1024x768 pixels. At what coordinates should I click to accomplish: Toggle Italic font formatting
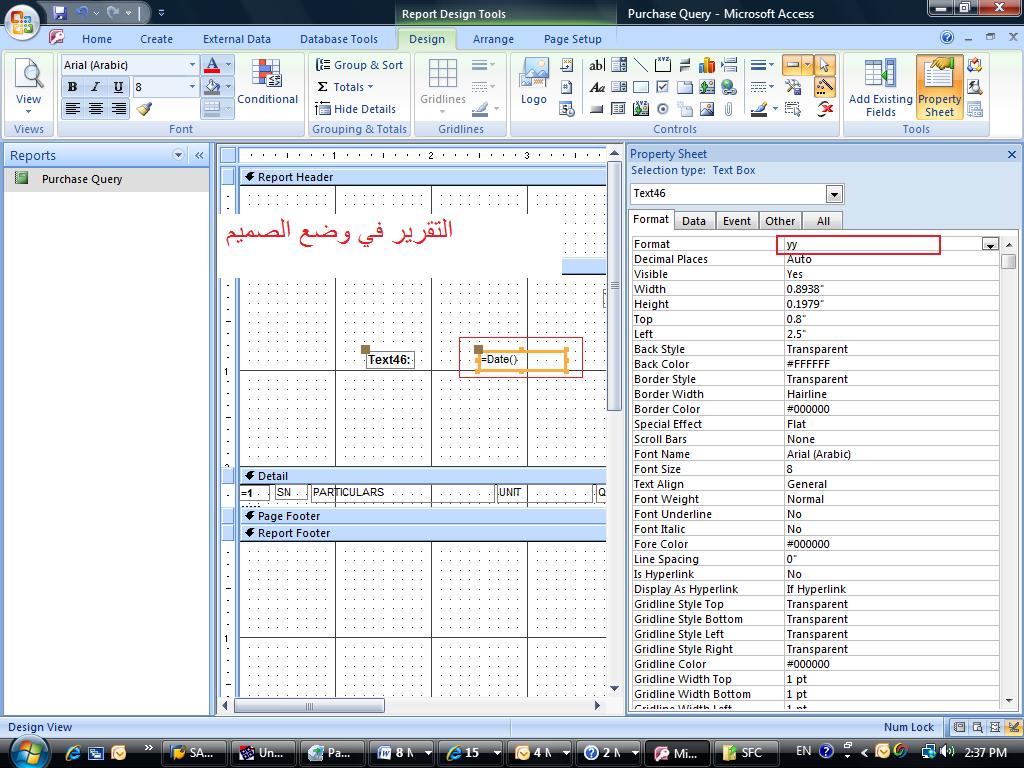tap(95, 87)
